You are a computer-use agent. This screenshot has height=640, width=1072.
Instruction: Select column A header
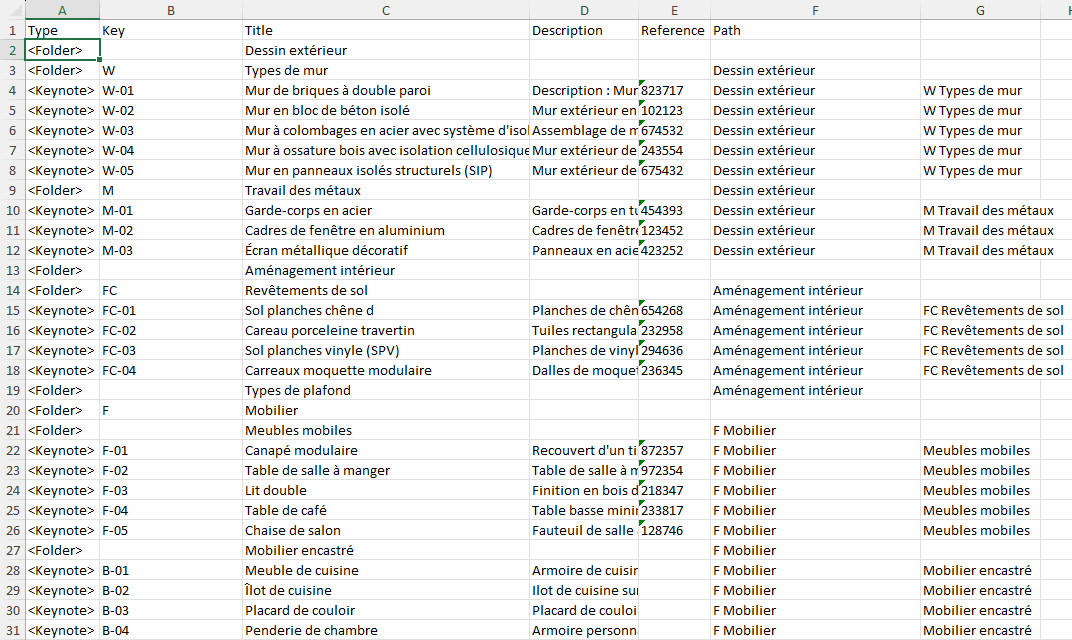tap(62, 10)
